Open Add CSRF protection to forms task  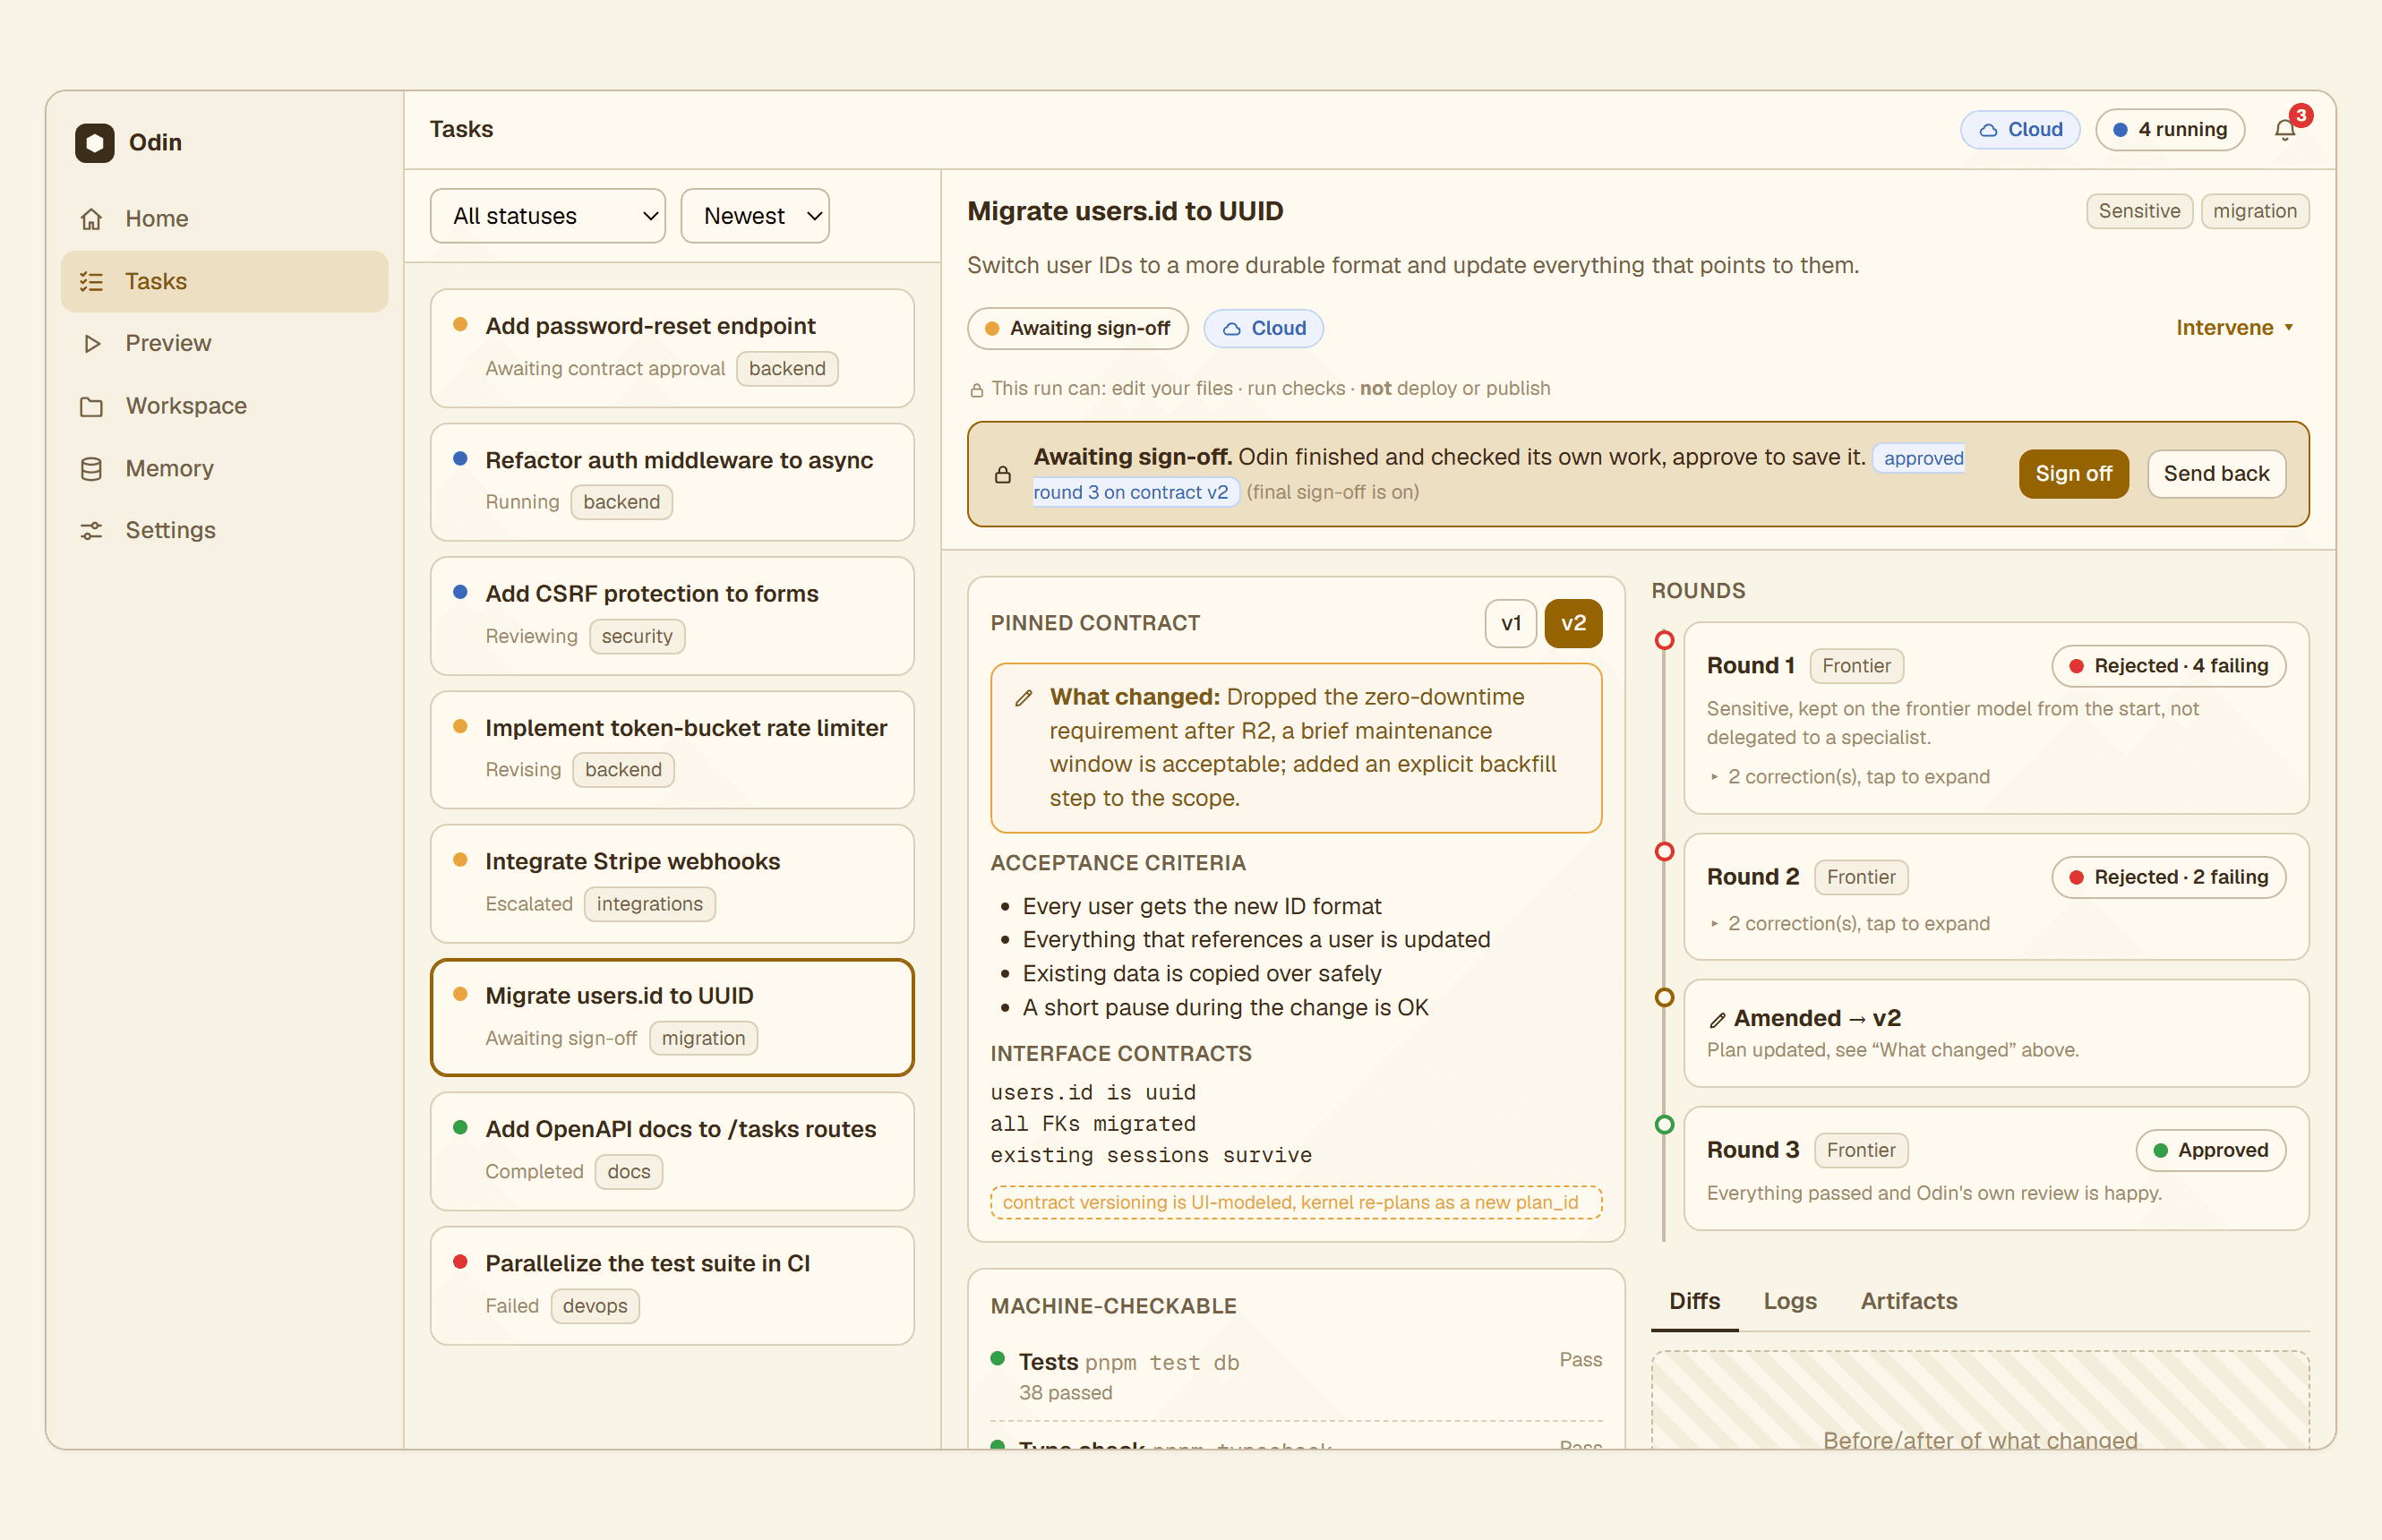[x=672, y=616]
